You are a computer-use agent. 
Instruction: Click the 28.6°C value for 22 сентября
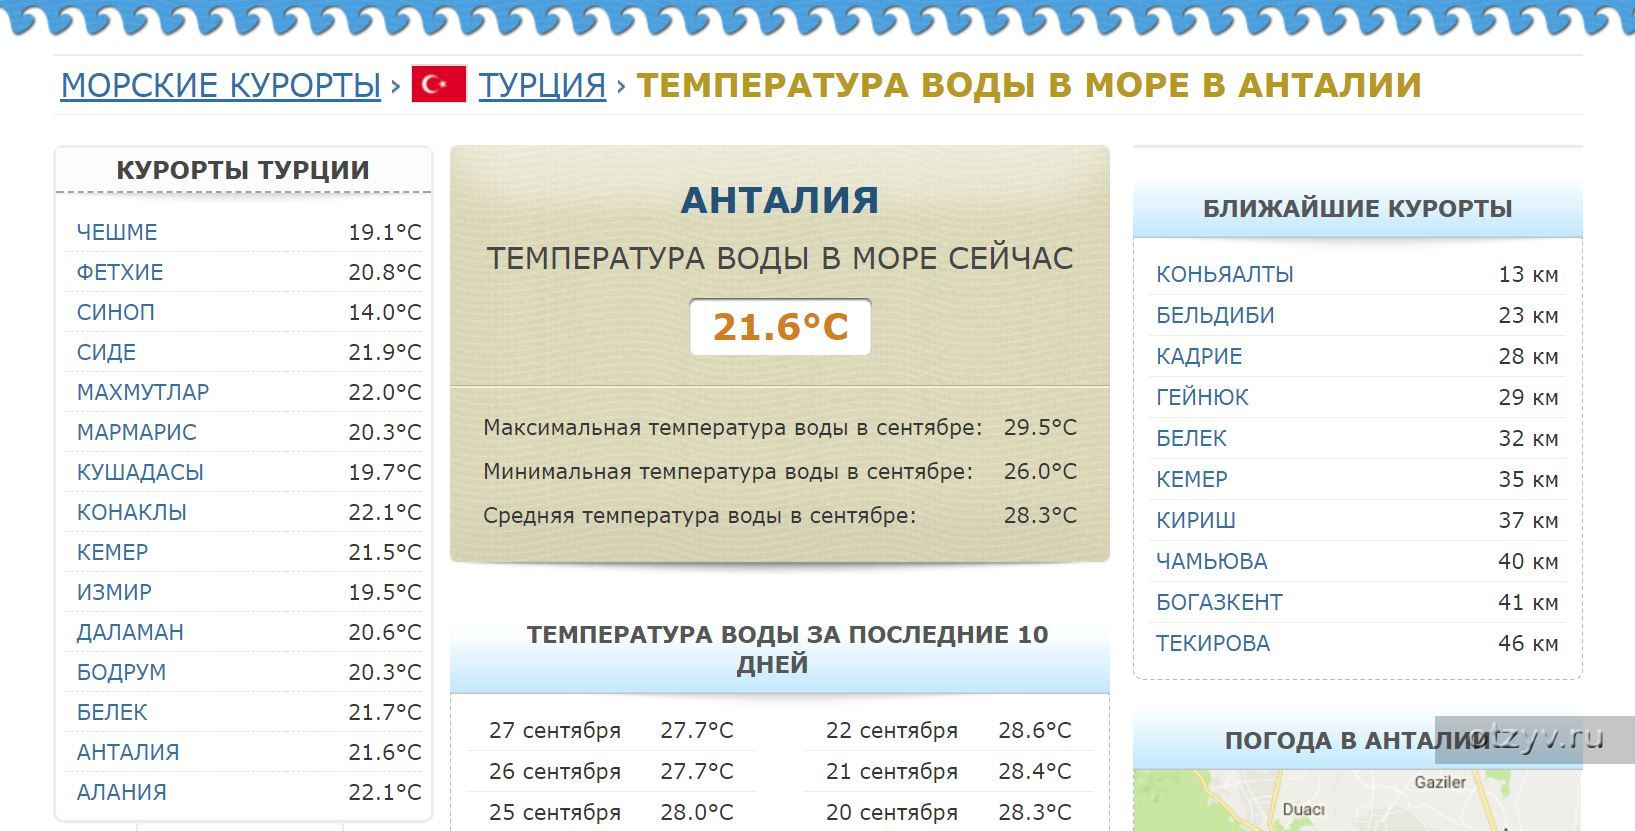point(1035,731)
